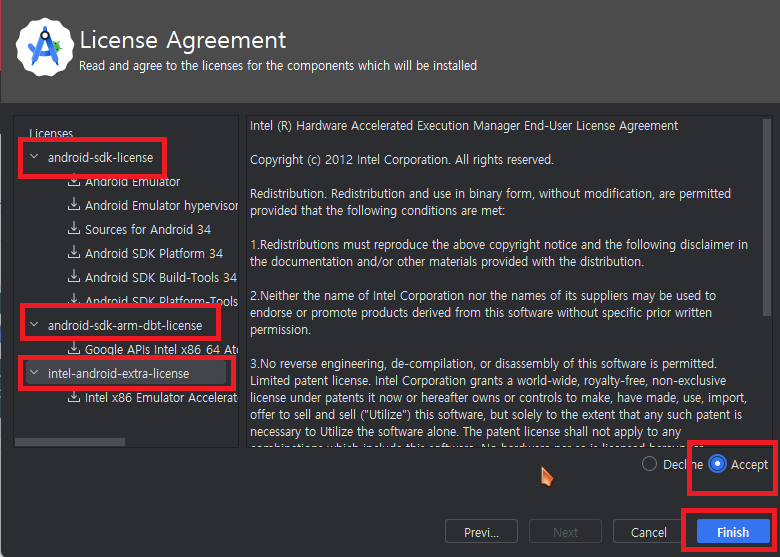Image resolution: width=780 pixels, height=557 pixels.
Task: Click the Android Studio logo icon
Action: click(45, 47)
